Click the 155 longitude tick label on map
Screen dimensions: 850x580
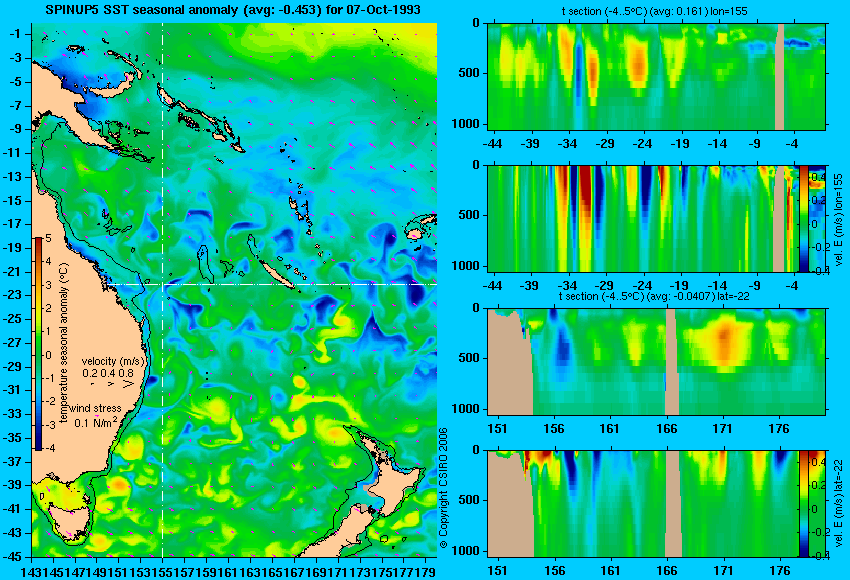point(163,571)
